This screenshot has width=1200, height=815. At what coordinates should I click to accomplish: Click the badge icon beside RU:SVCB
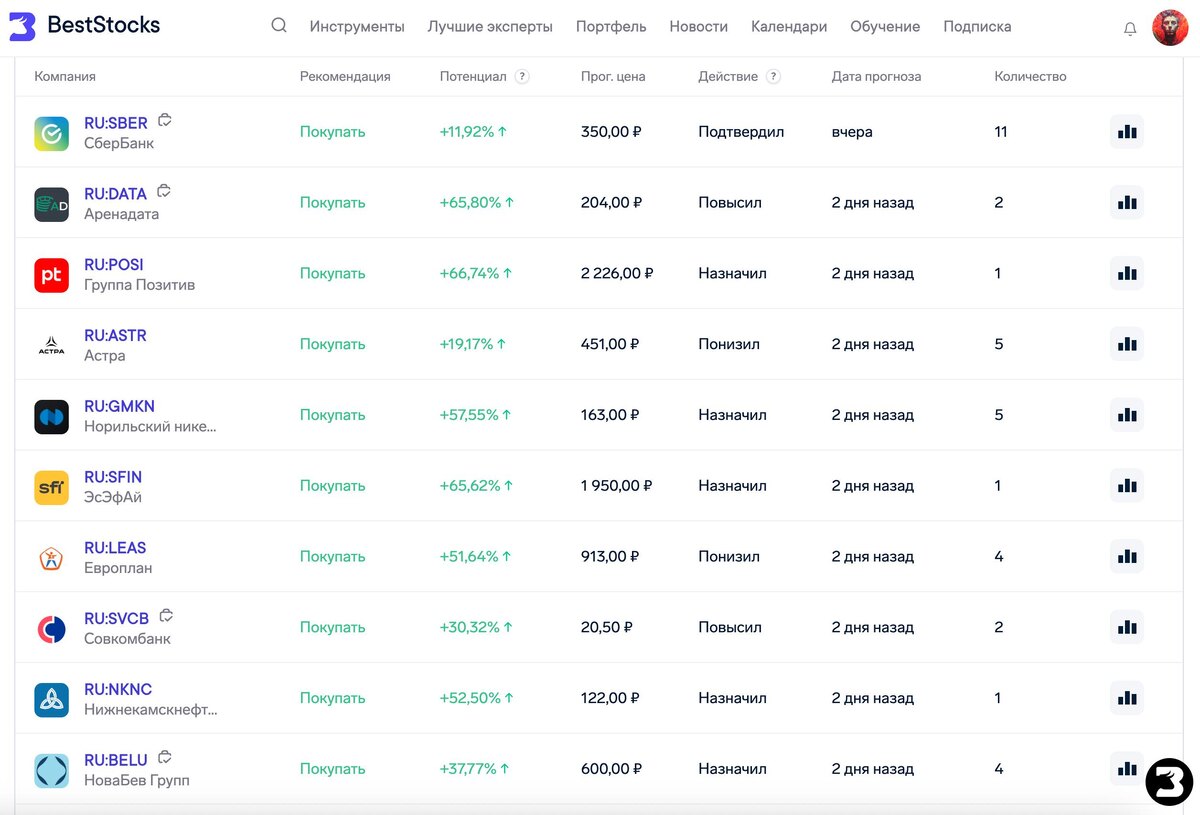[x=167, y=616]
